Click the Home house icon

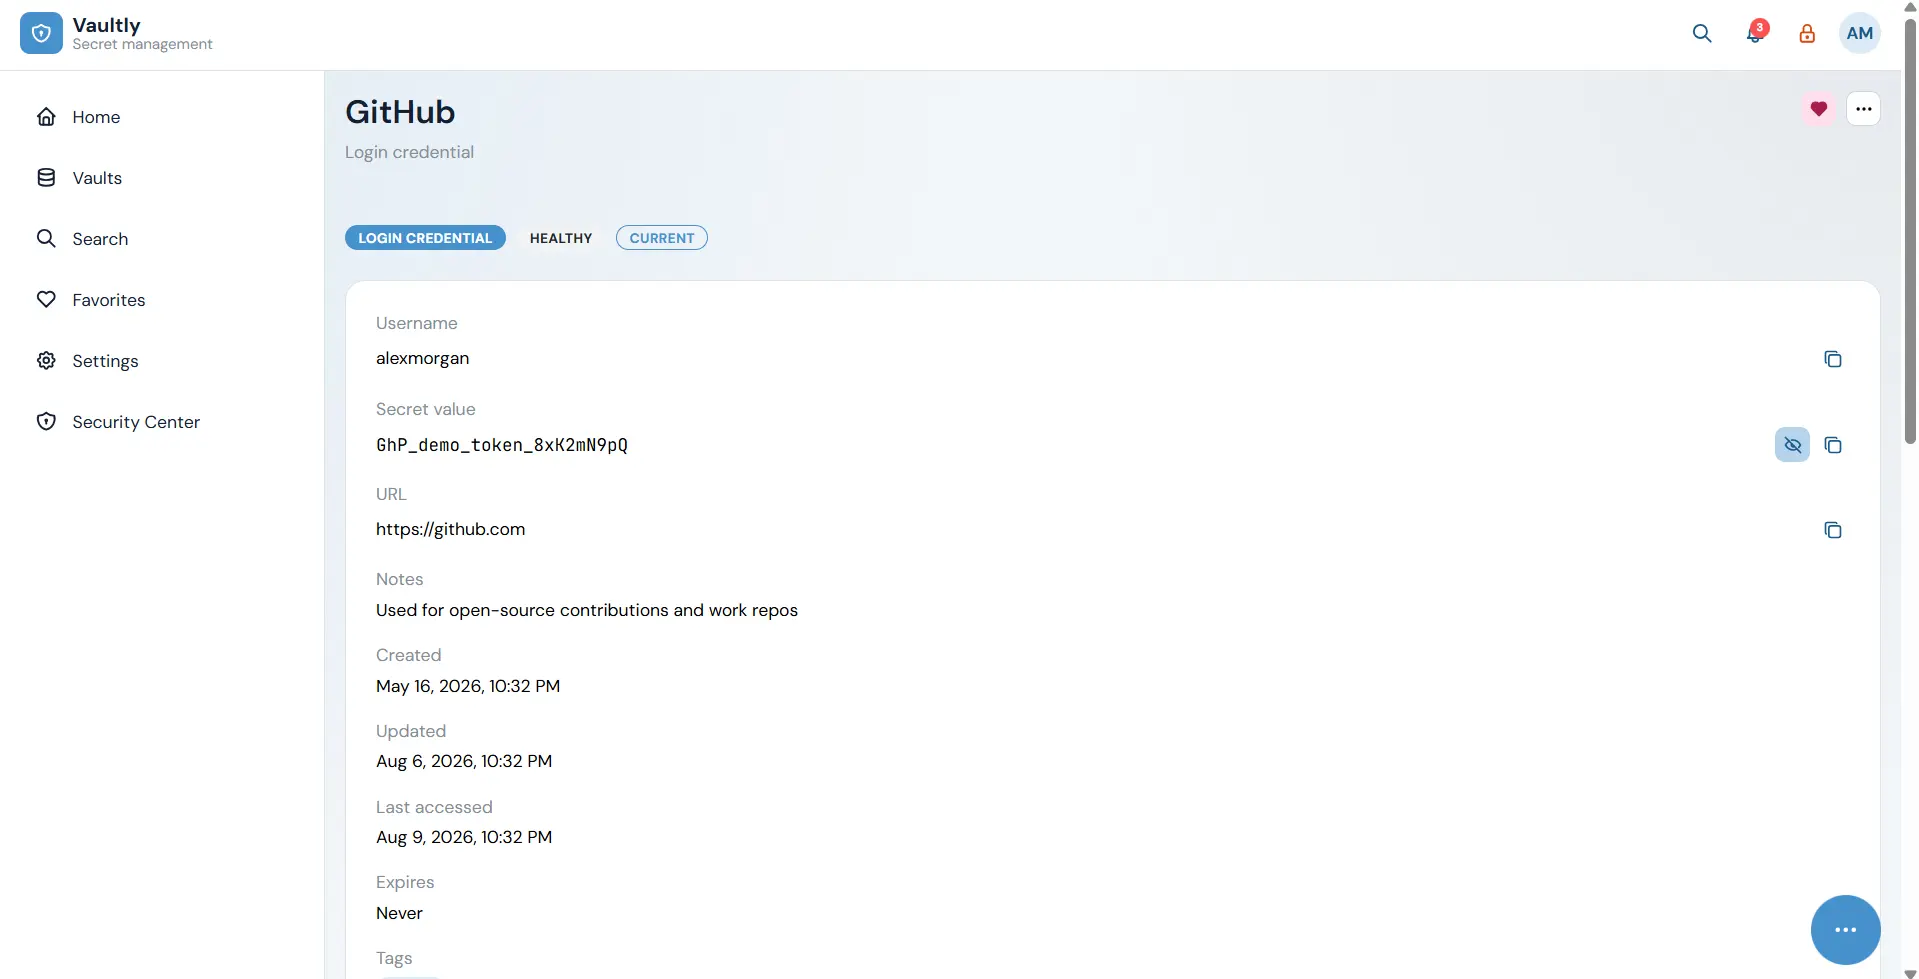pos(46,117)
